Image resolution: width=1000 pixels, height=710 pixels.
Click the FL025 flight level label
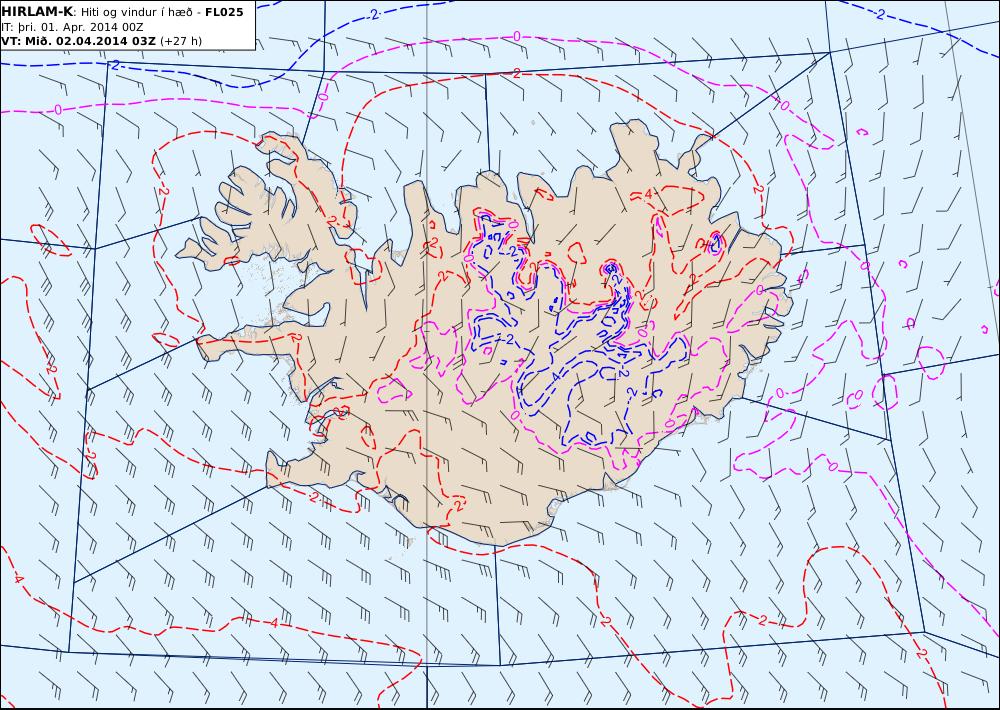224,12
